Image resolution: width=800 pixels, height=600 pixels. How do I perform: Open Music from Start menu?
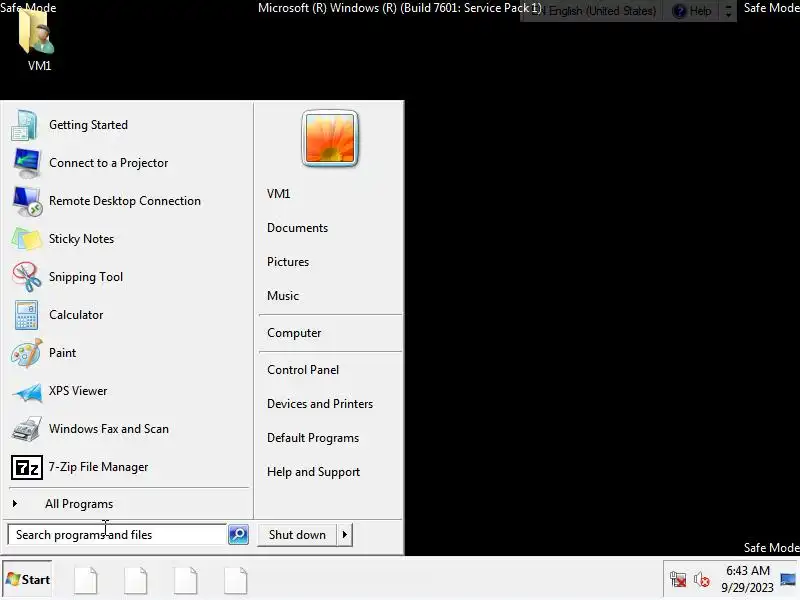click(x=283, y=296)
